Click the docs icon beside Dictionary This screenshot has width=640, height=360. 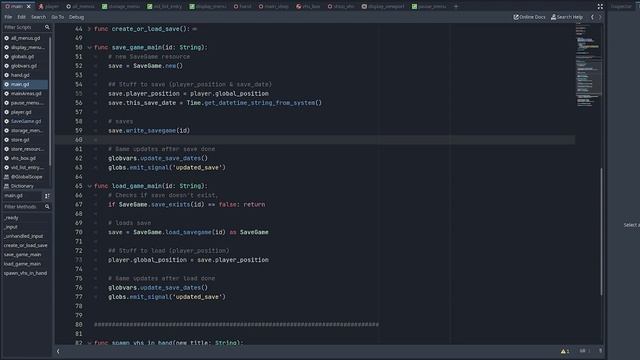(7, 186)
